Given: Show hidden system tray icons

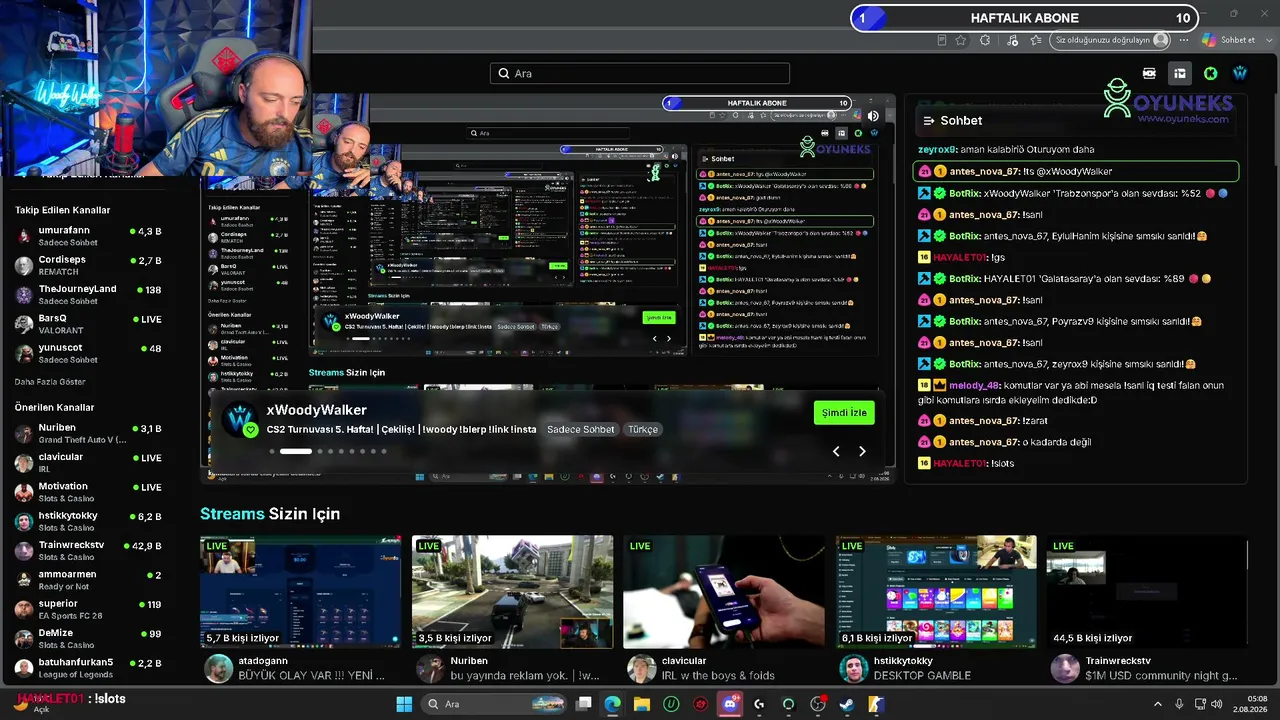Looking at the screenshot, I should tap(1160, 704).
